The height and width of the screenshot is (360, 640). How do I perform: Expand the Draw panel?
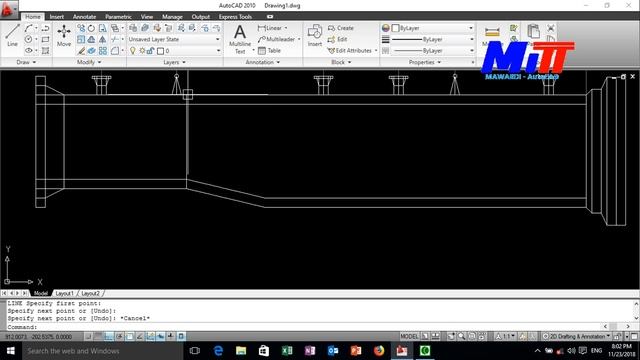pos(26,62)
